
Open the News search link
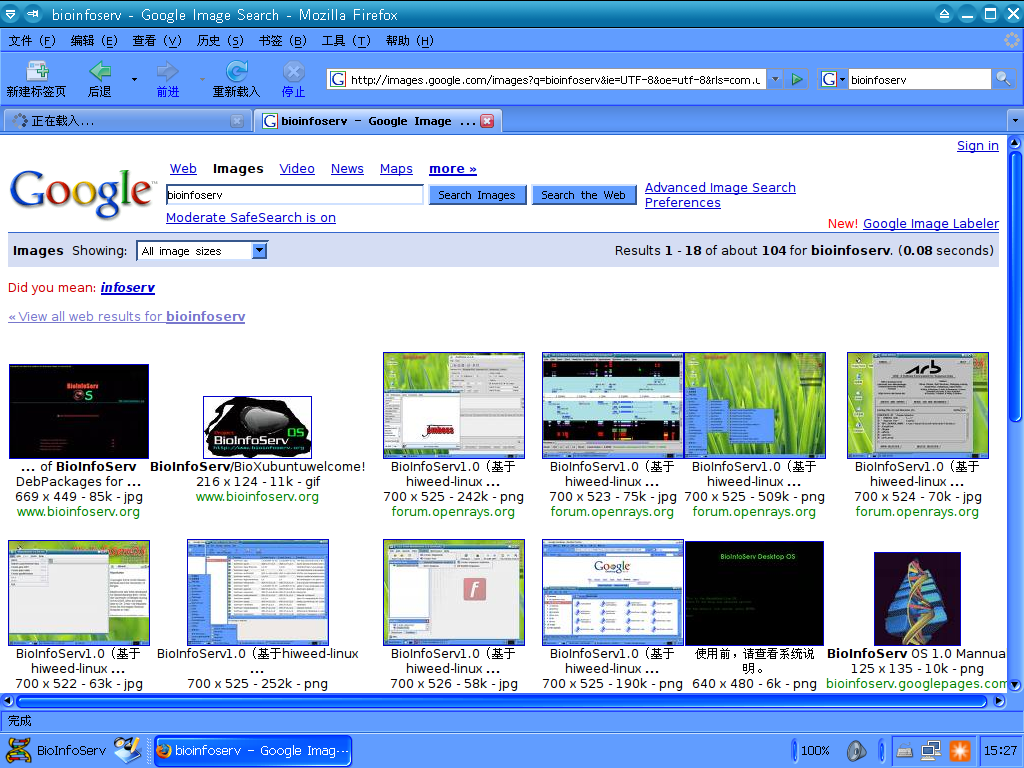[x=347, y=168]
